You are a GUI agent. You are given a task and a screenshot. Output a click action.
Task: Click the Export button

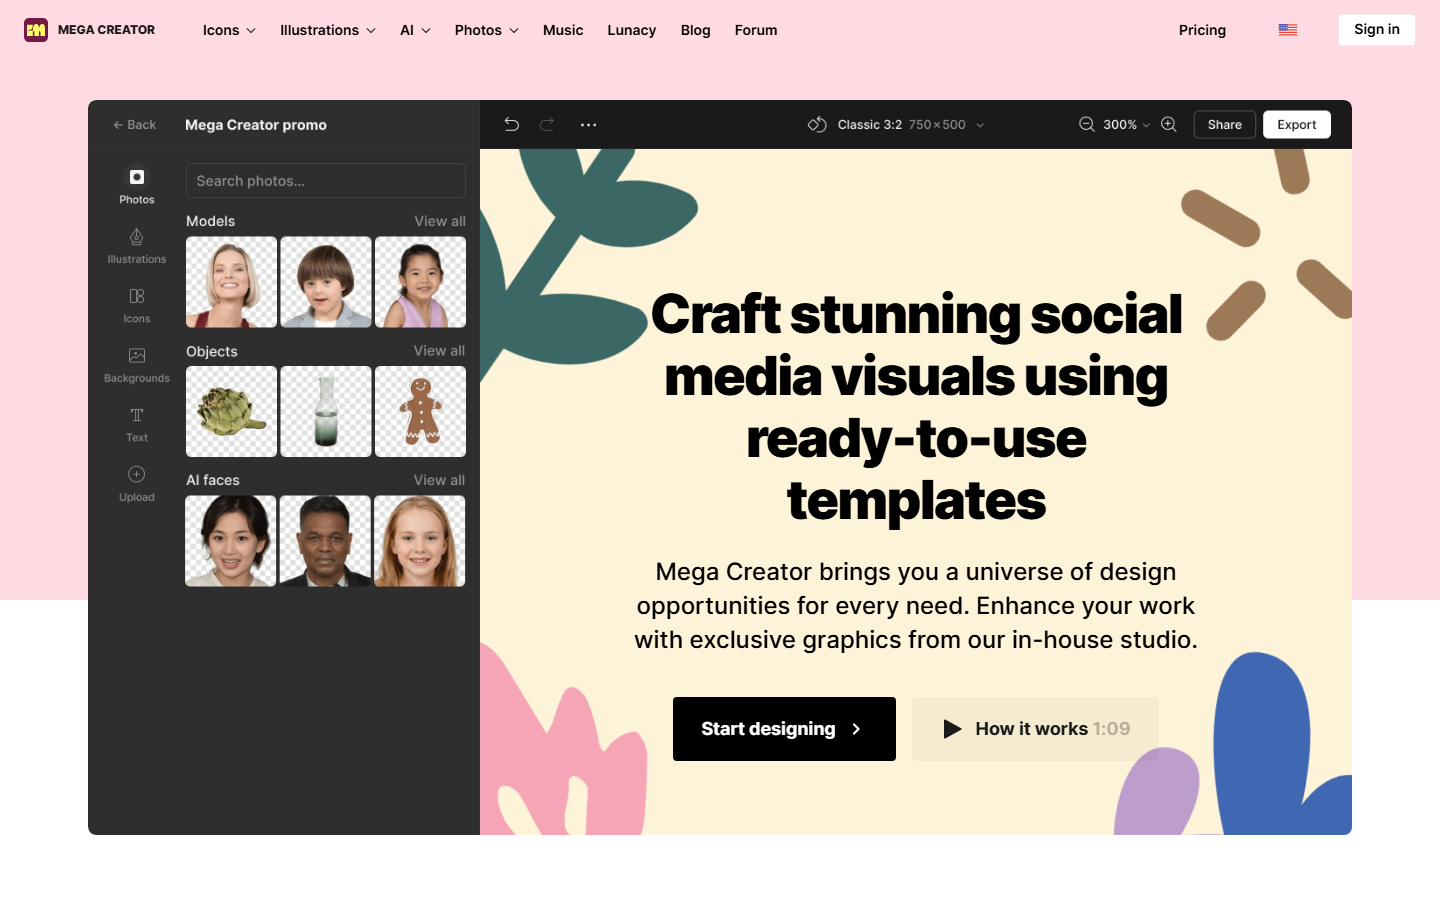pyautogui.click(x=1297, y=125)
